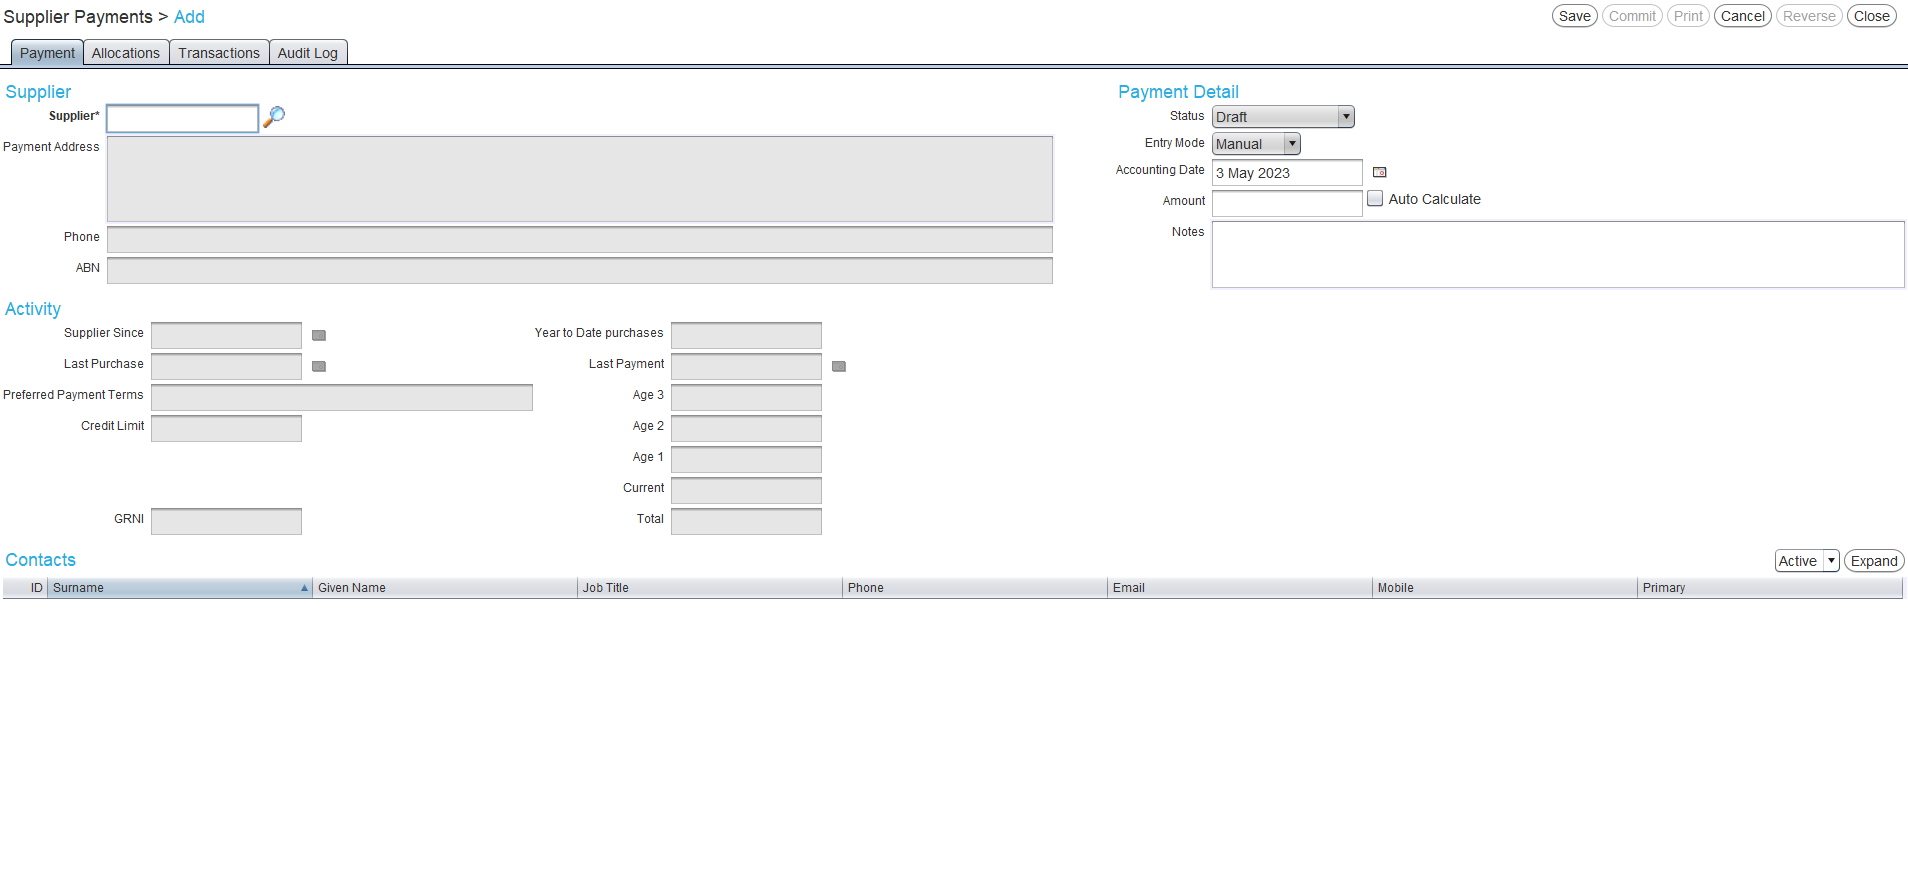Sort contacts by ID column
Image resolution: width=1908 pixels, height=878 pixels.
coord(25,588)
